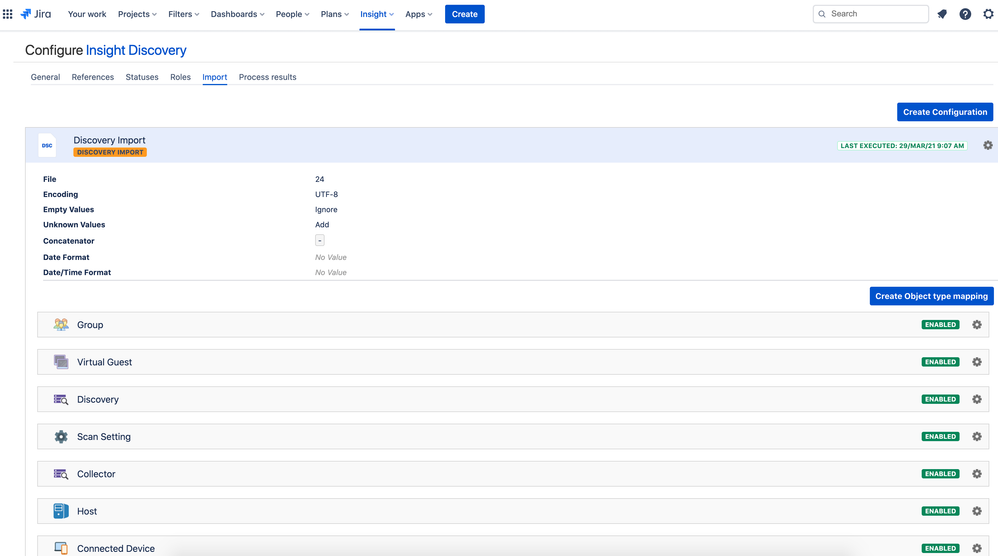Switch to the Statuses tab
This screenshot has width=998, height=556.
coord(142,77)
